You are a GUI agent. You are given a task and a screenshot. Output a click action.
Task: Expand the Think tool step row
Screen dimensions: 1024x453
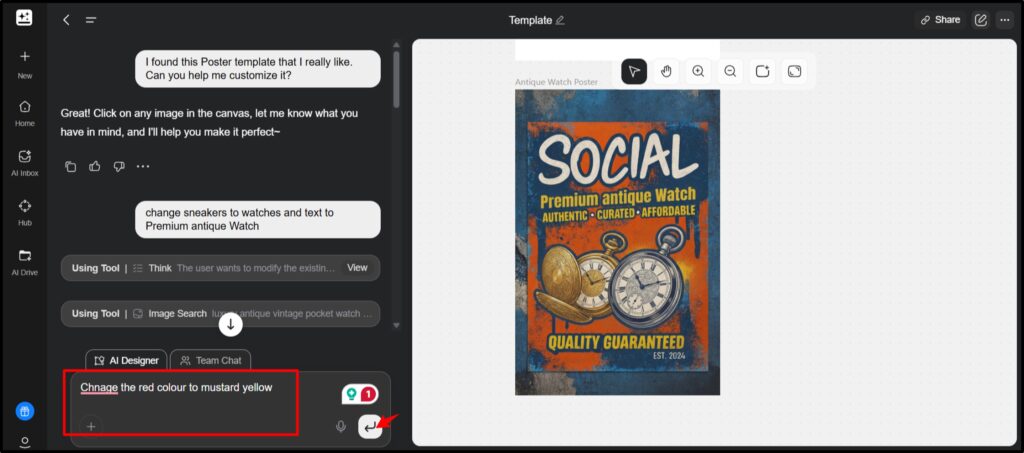click(x=220, y=268)
